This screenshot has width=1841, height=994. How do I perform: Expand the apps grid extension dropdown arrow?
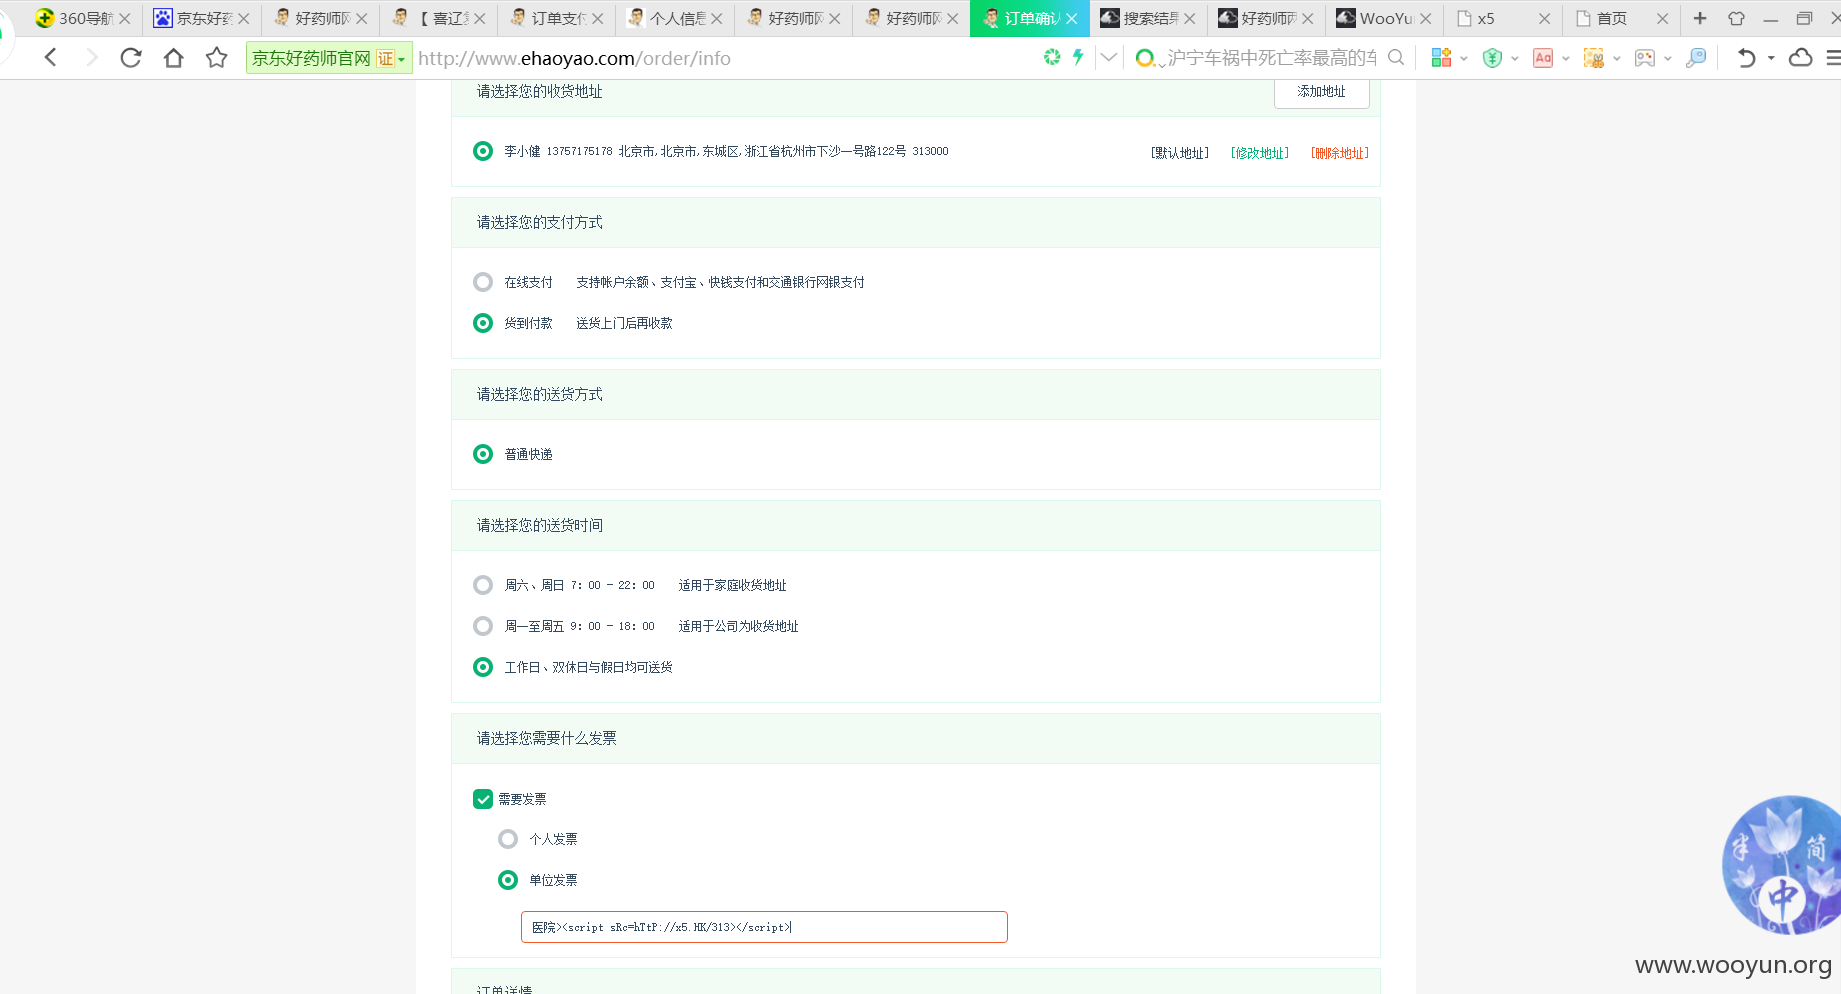1464,58
